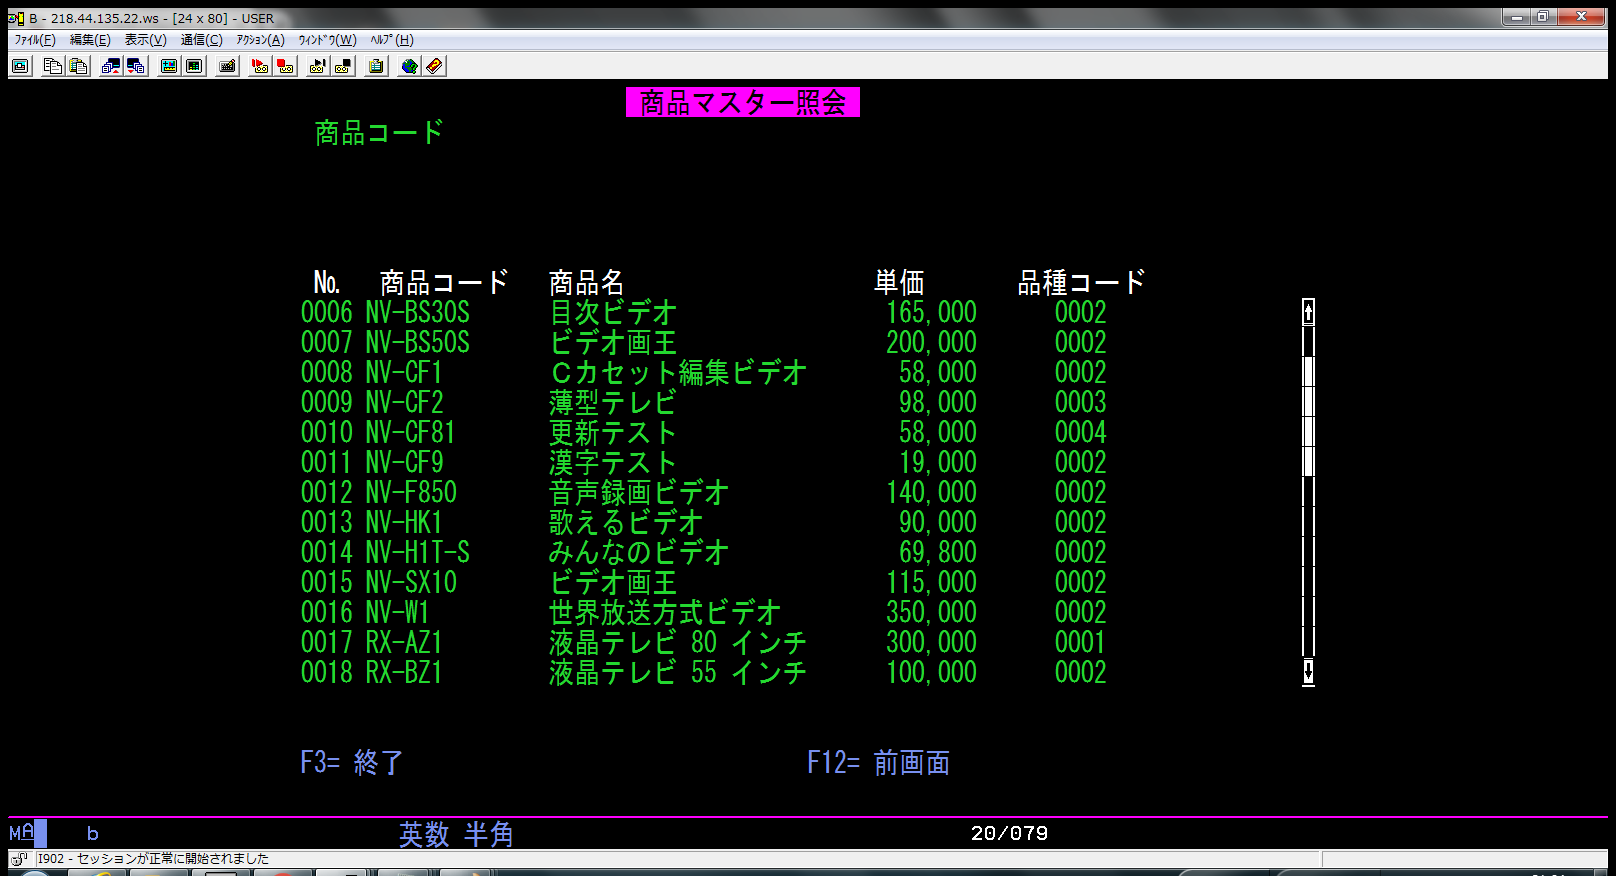The image size is (1616, 876).
Task: Open the keyboard remap toolbar icon
Action: (x=228, y=66)
